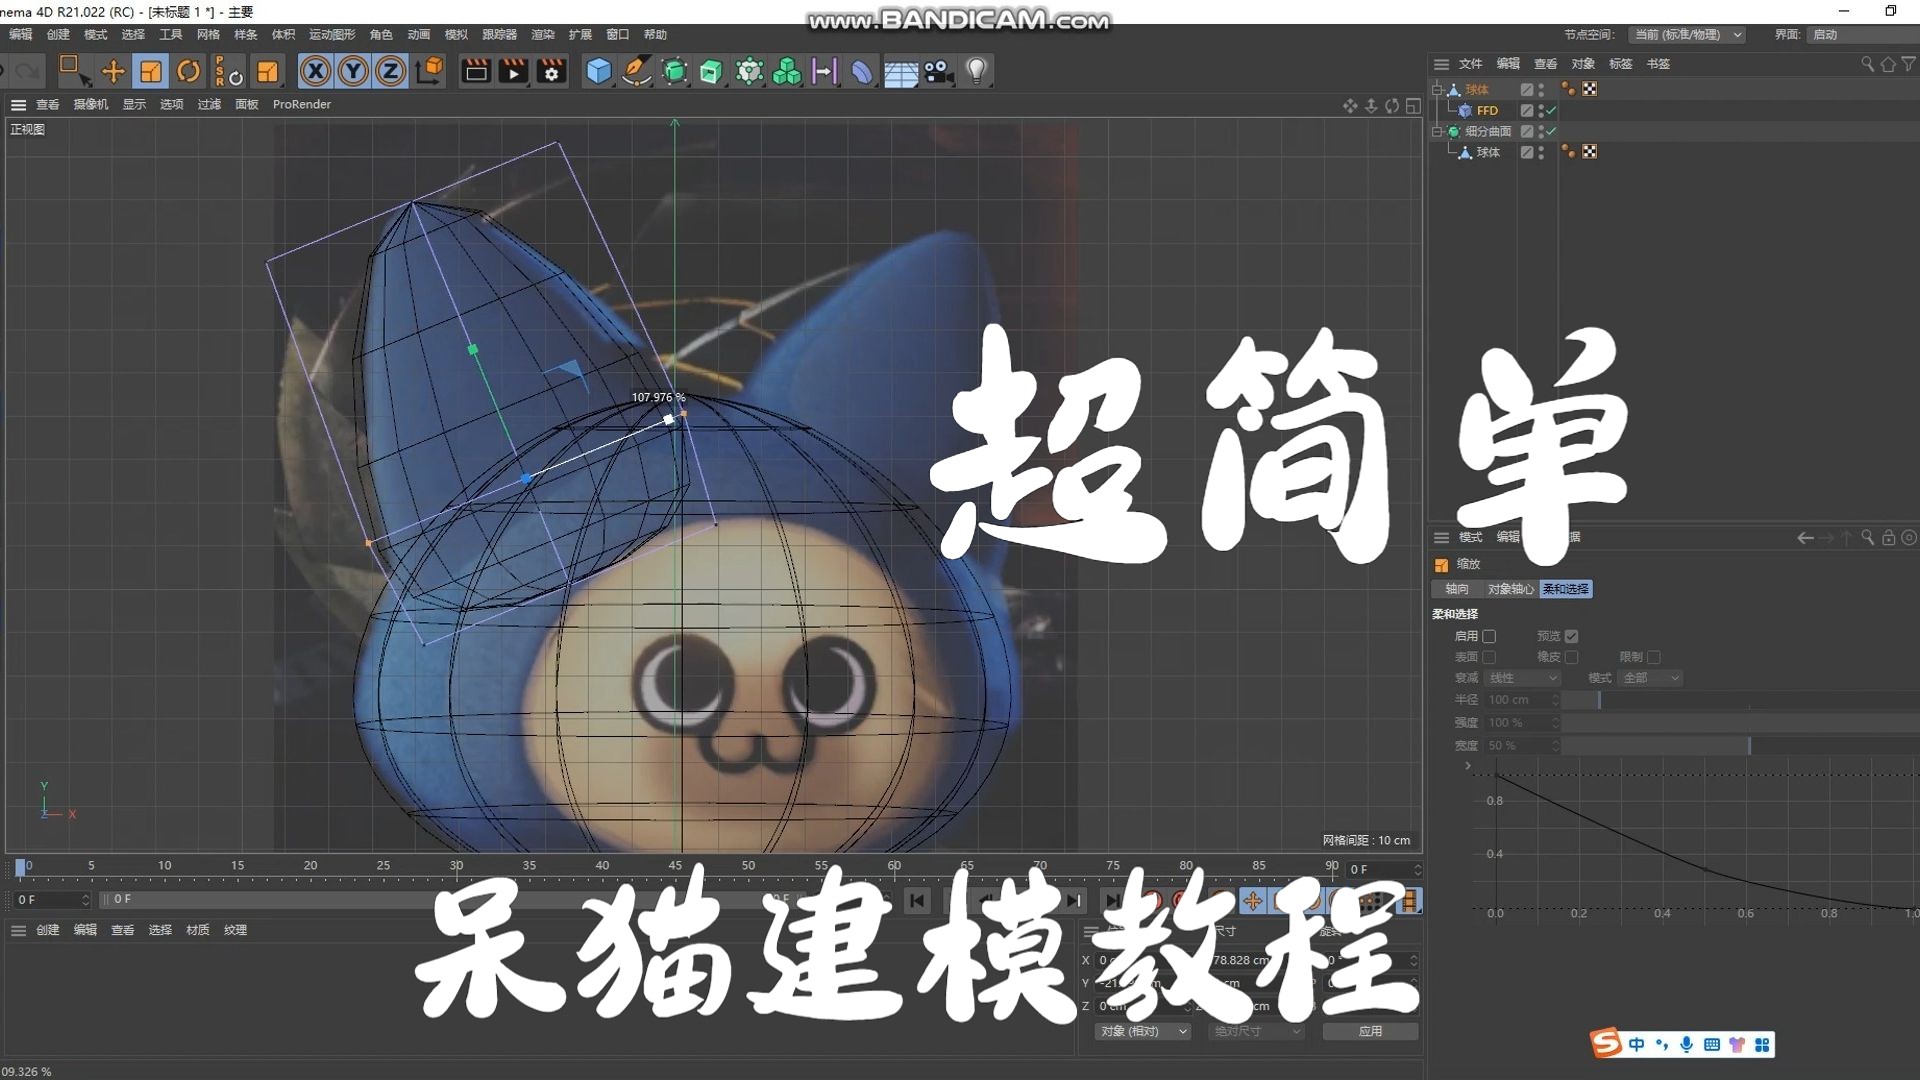This screenshot has height=1080, width=1920.
Task: Adjust the 强度 strength slider
Action: (1740, 723)
